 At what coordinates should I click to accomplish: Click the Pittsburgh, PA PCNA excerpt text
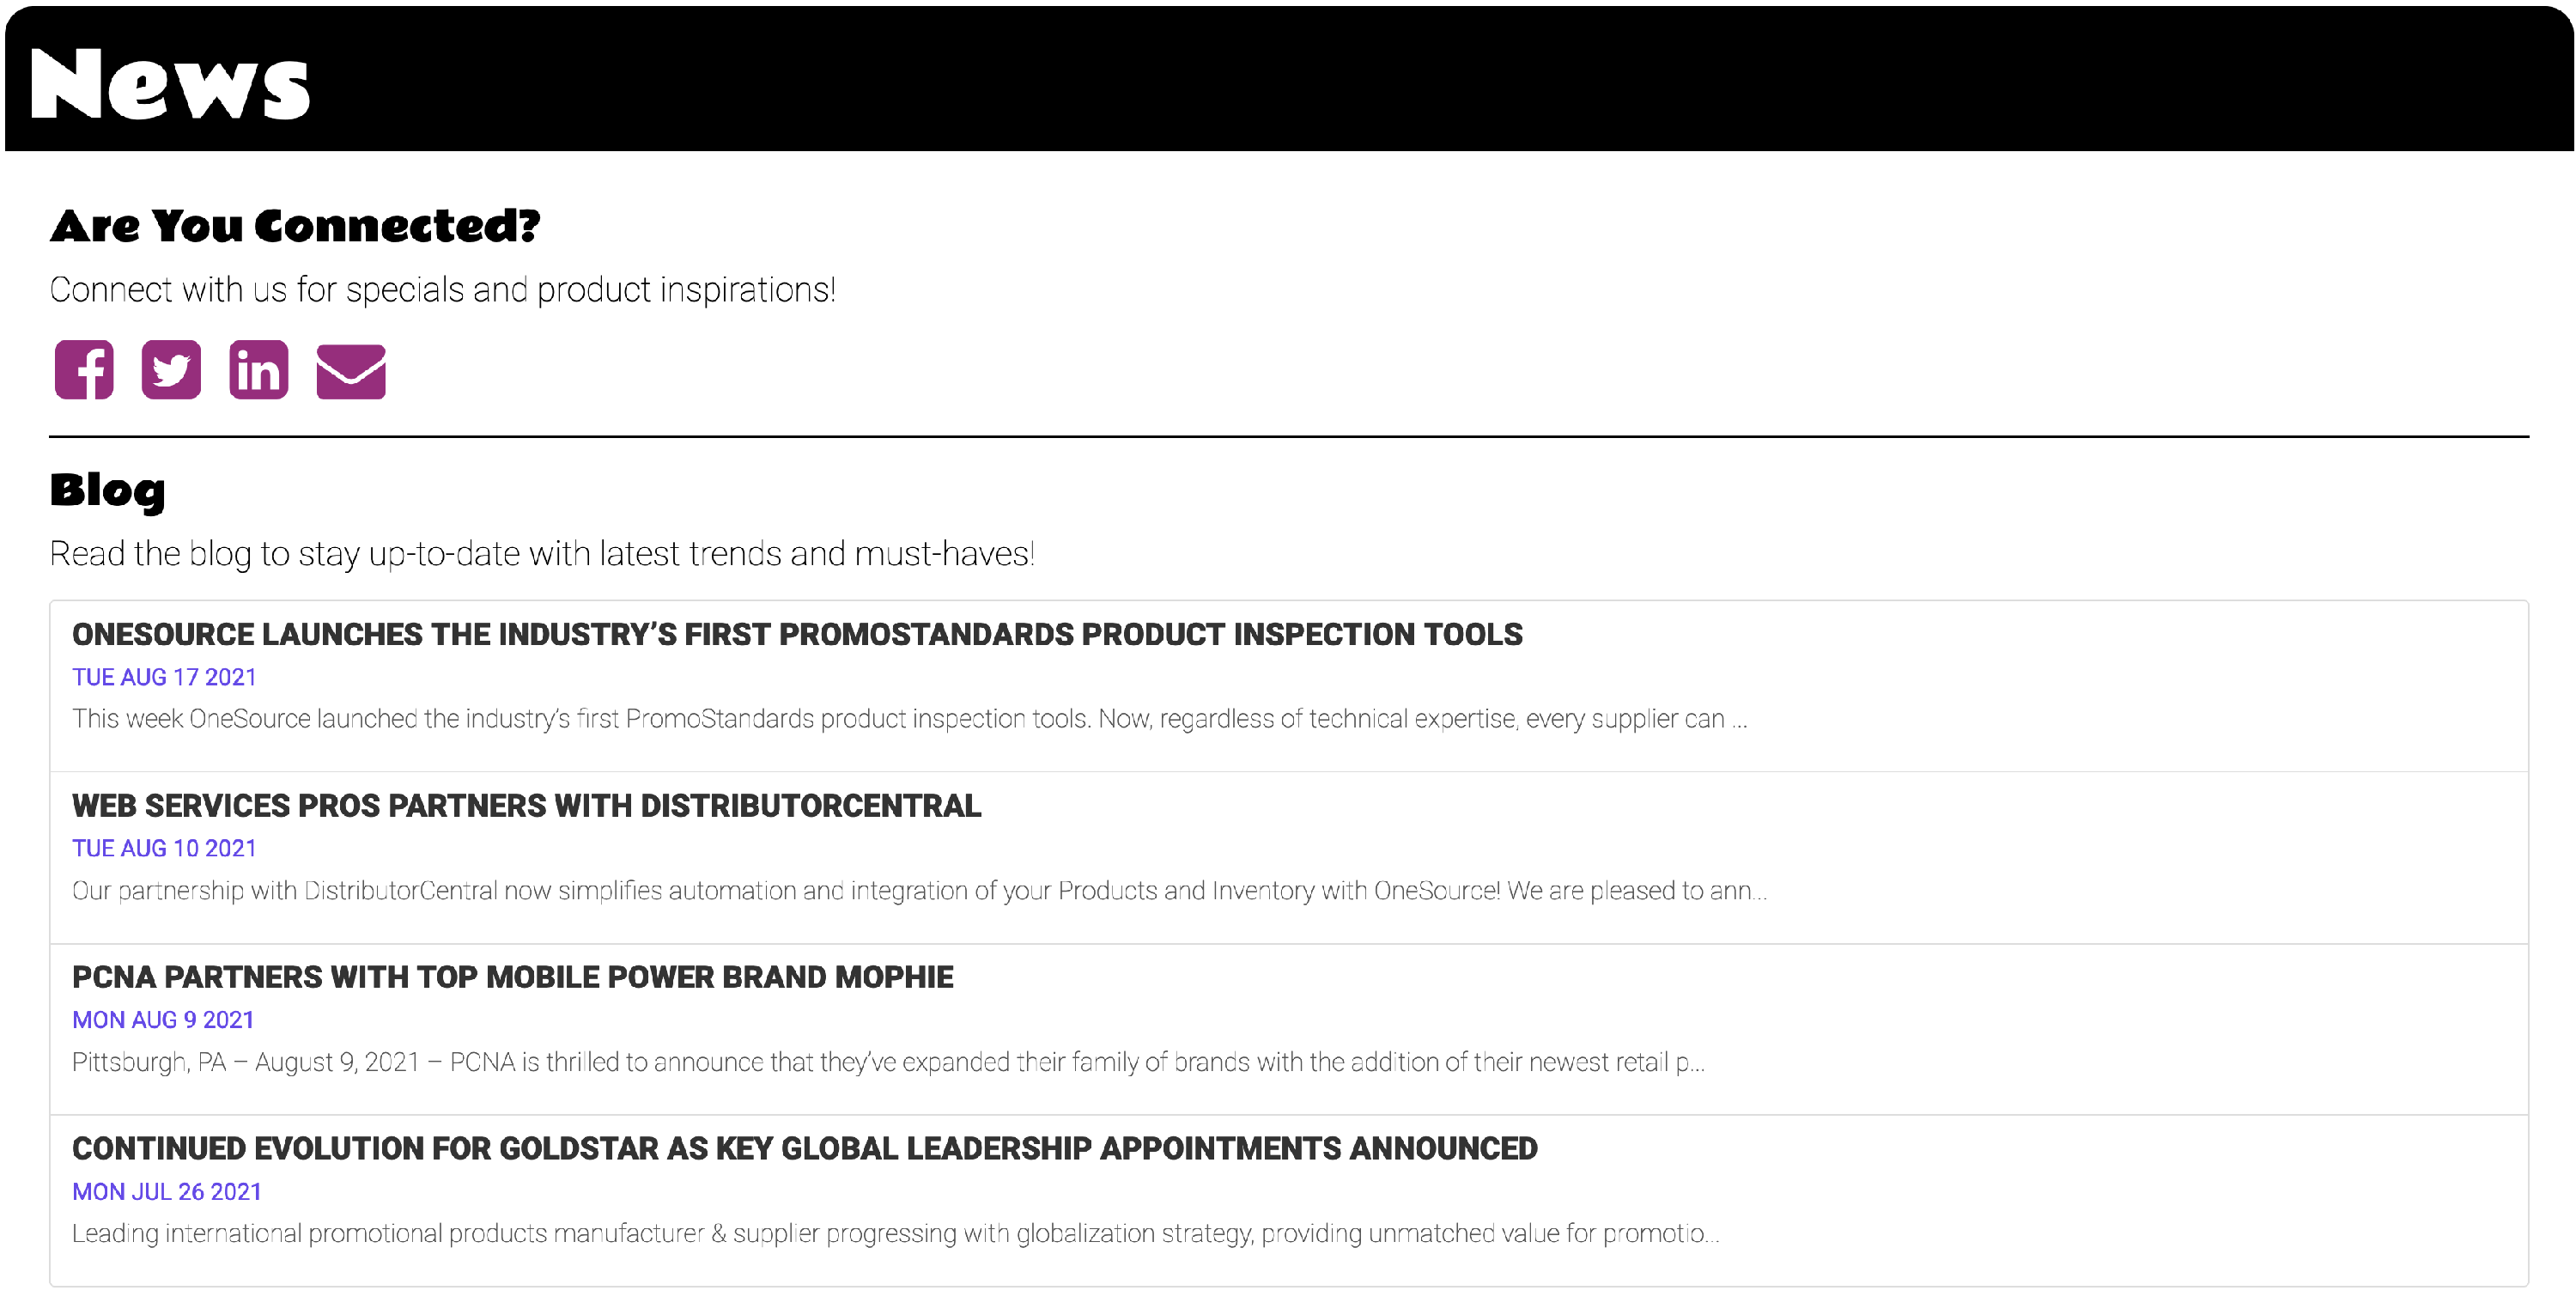888,1062
